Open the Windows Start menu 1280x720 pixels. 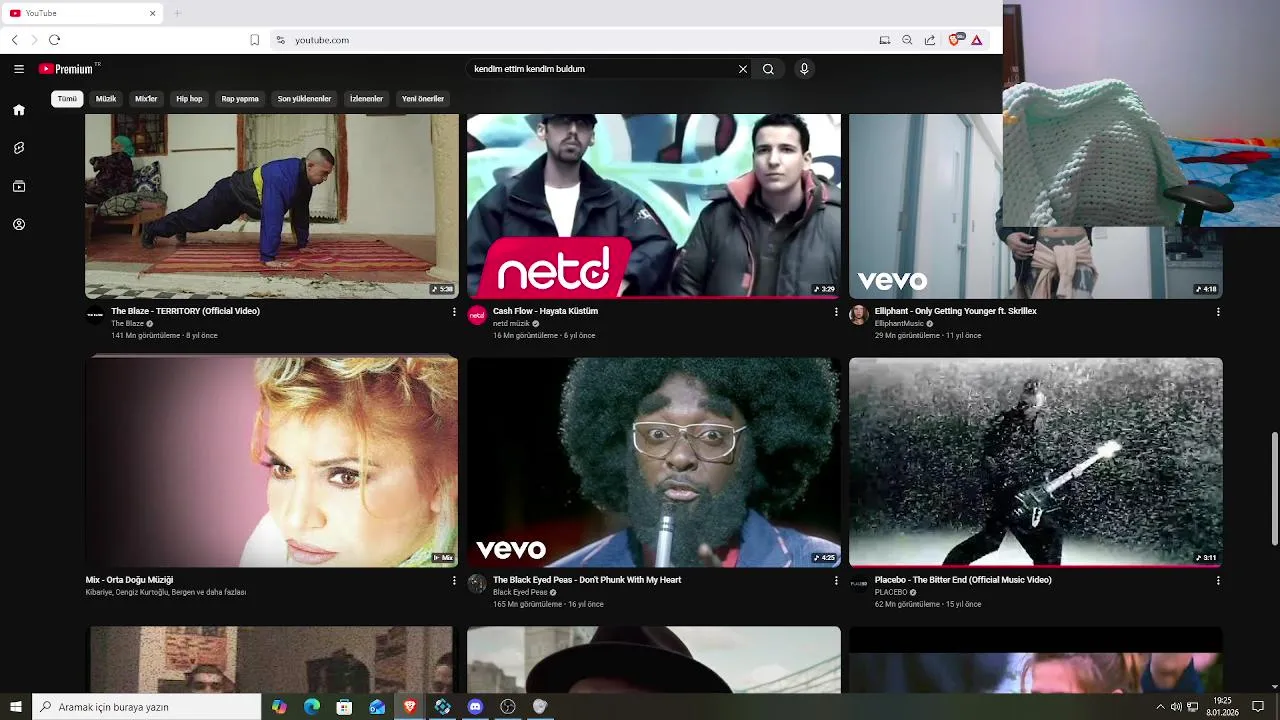tap(16, 707)
